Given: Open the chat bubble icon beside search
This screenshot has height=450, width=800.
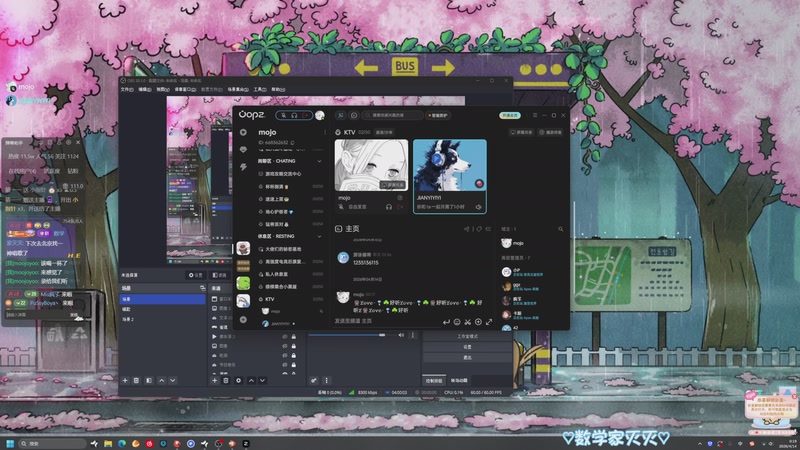Looking at the screenshot, I should tap(354, 115).
